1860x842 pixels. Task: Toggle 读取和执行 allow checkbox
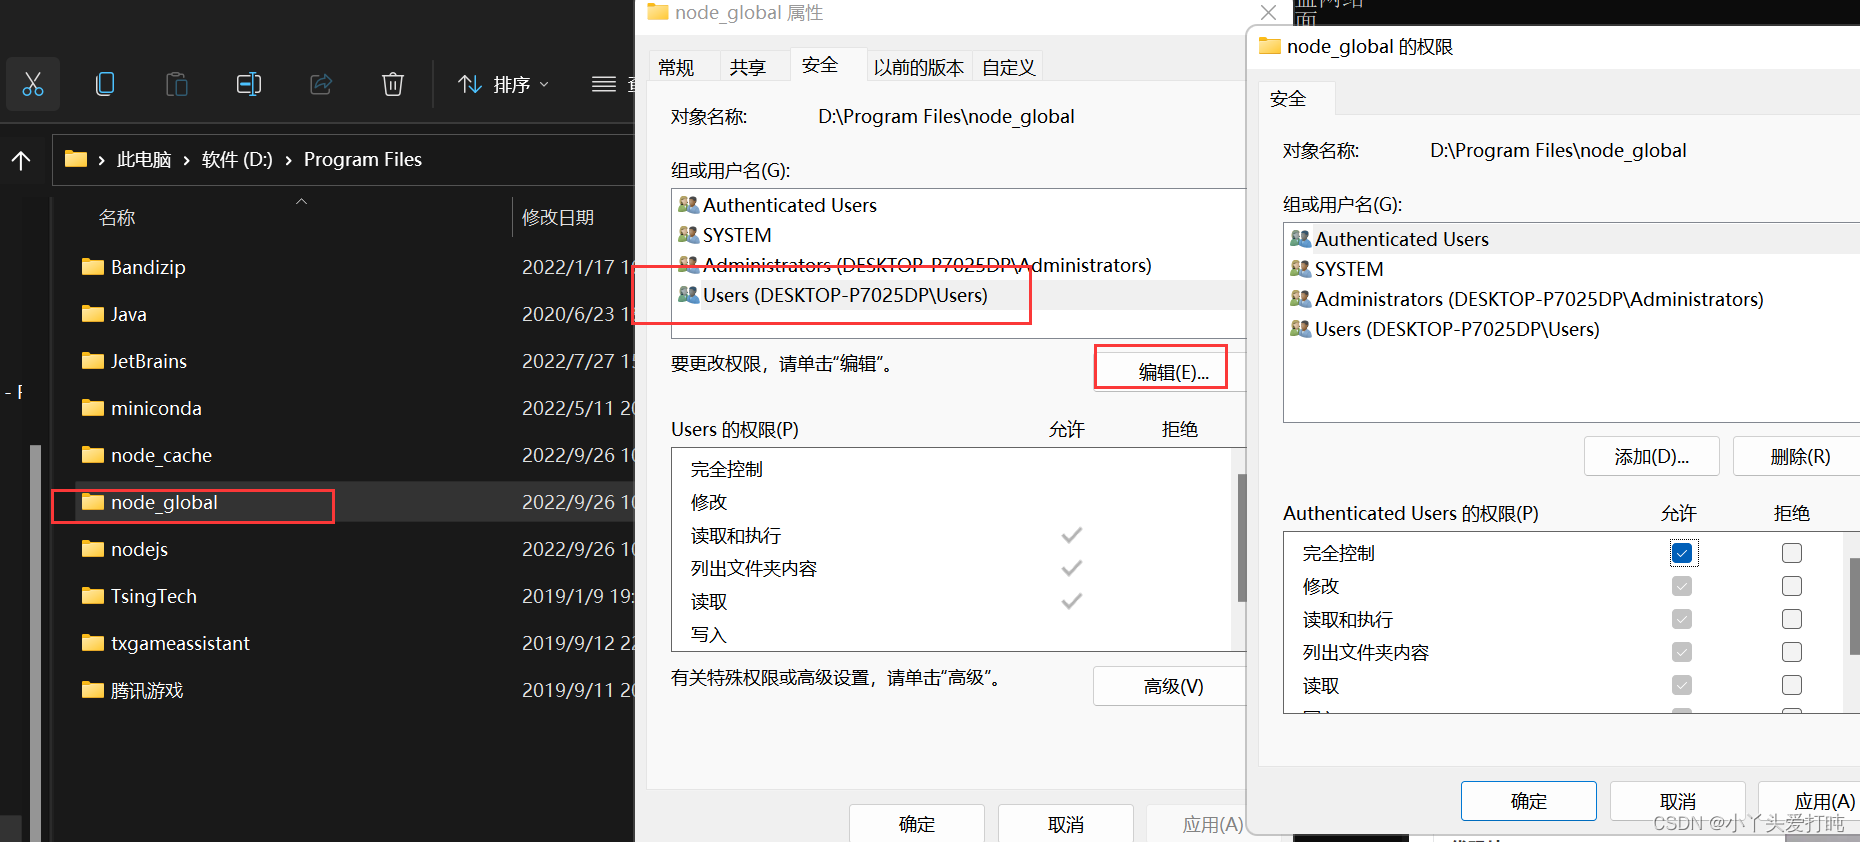pos(1682,619)
